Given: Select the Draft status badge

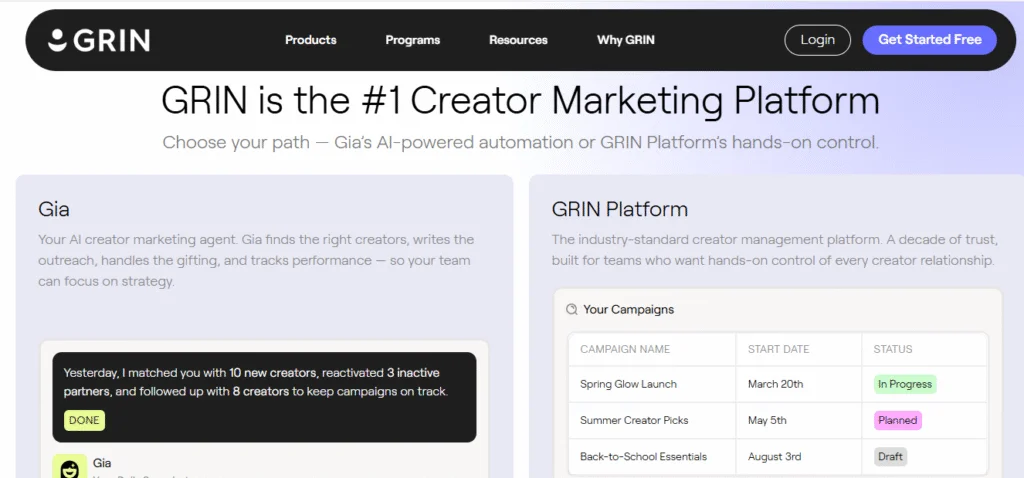Looking at the screenshot, I should [890, 456].
